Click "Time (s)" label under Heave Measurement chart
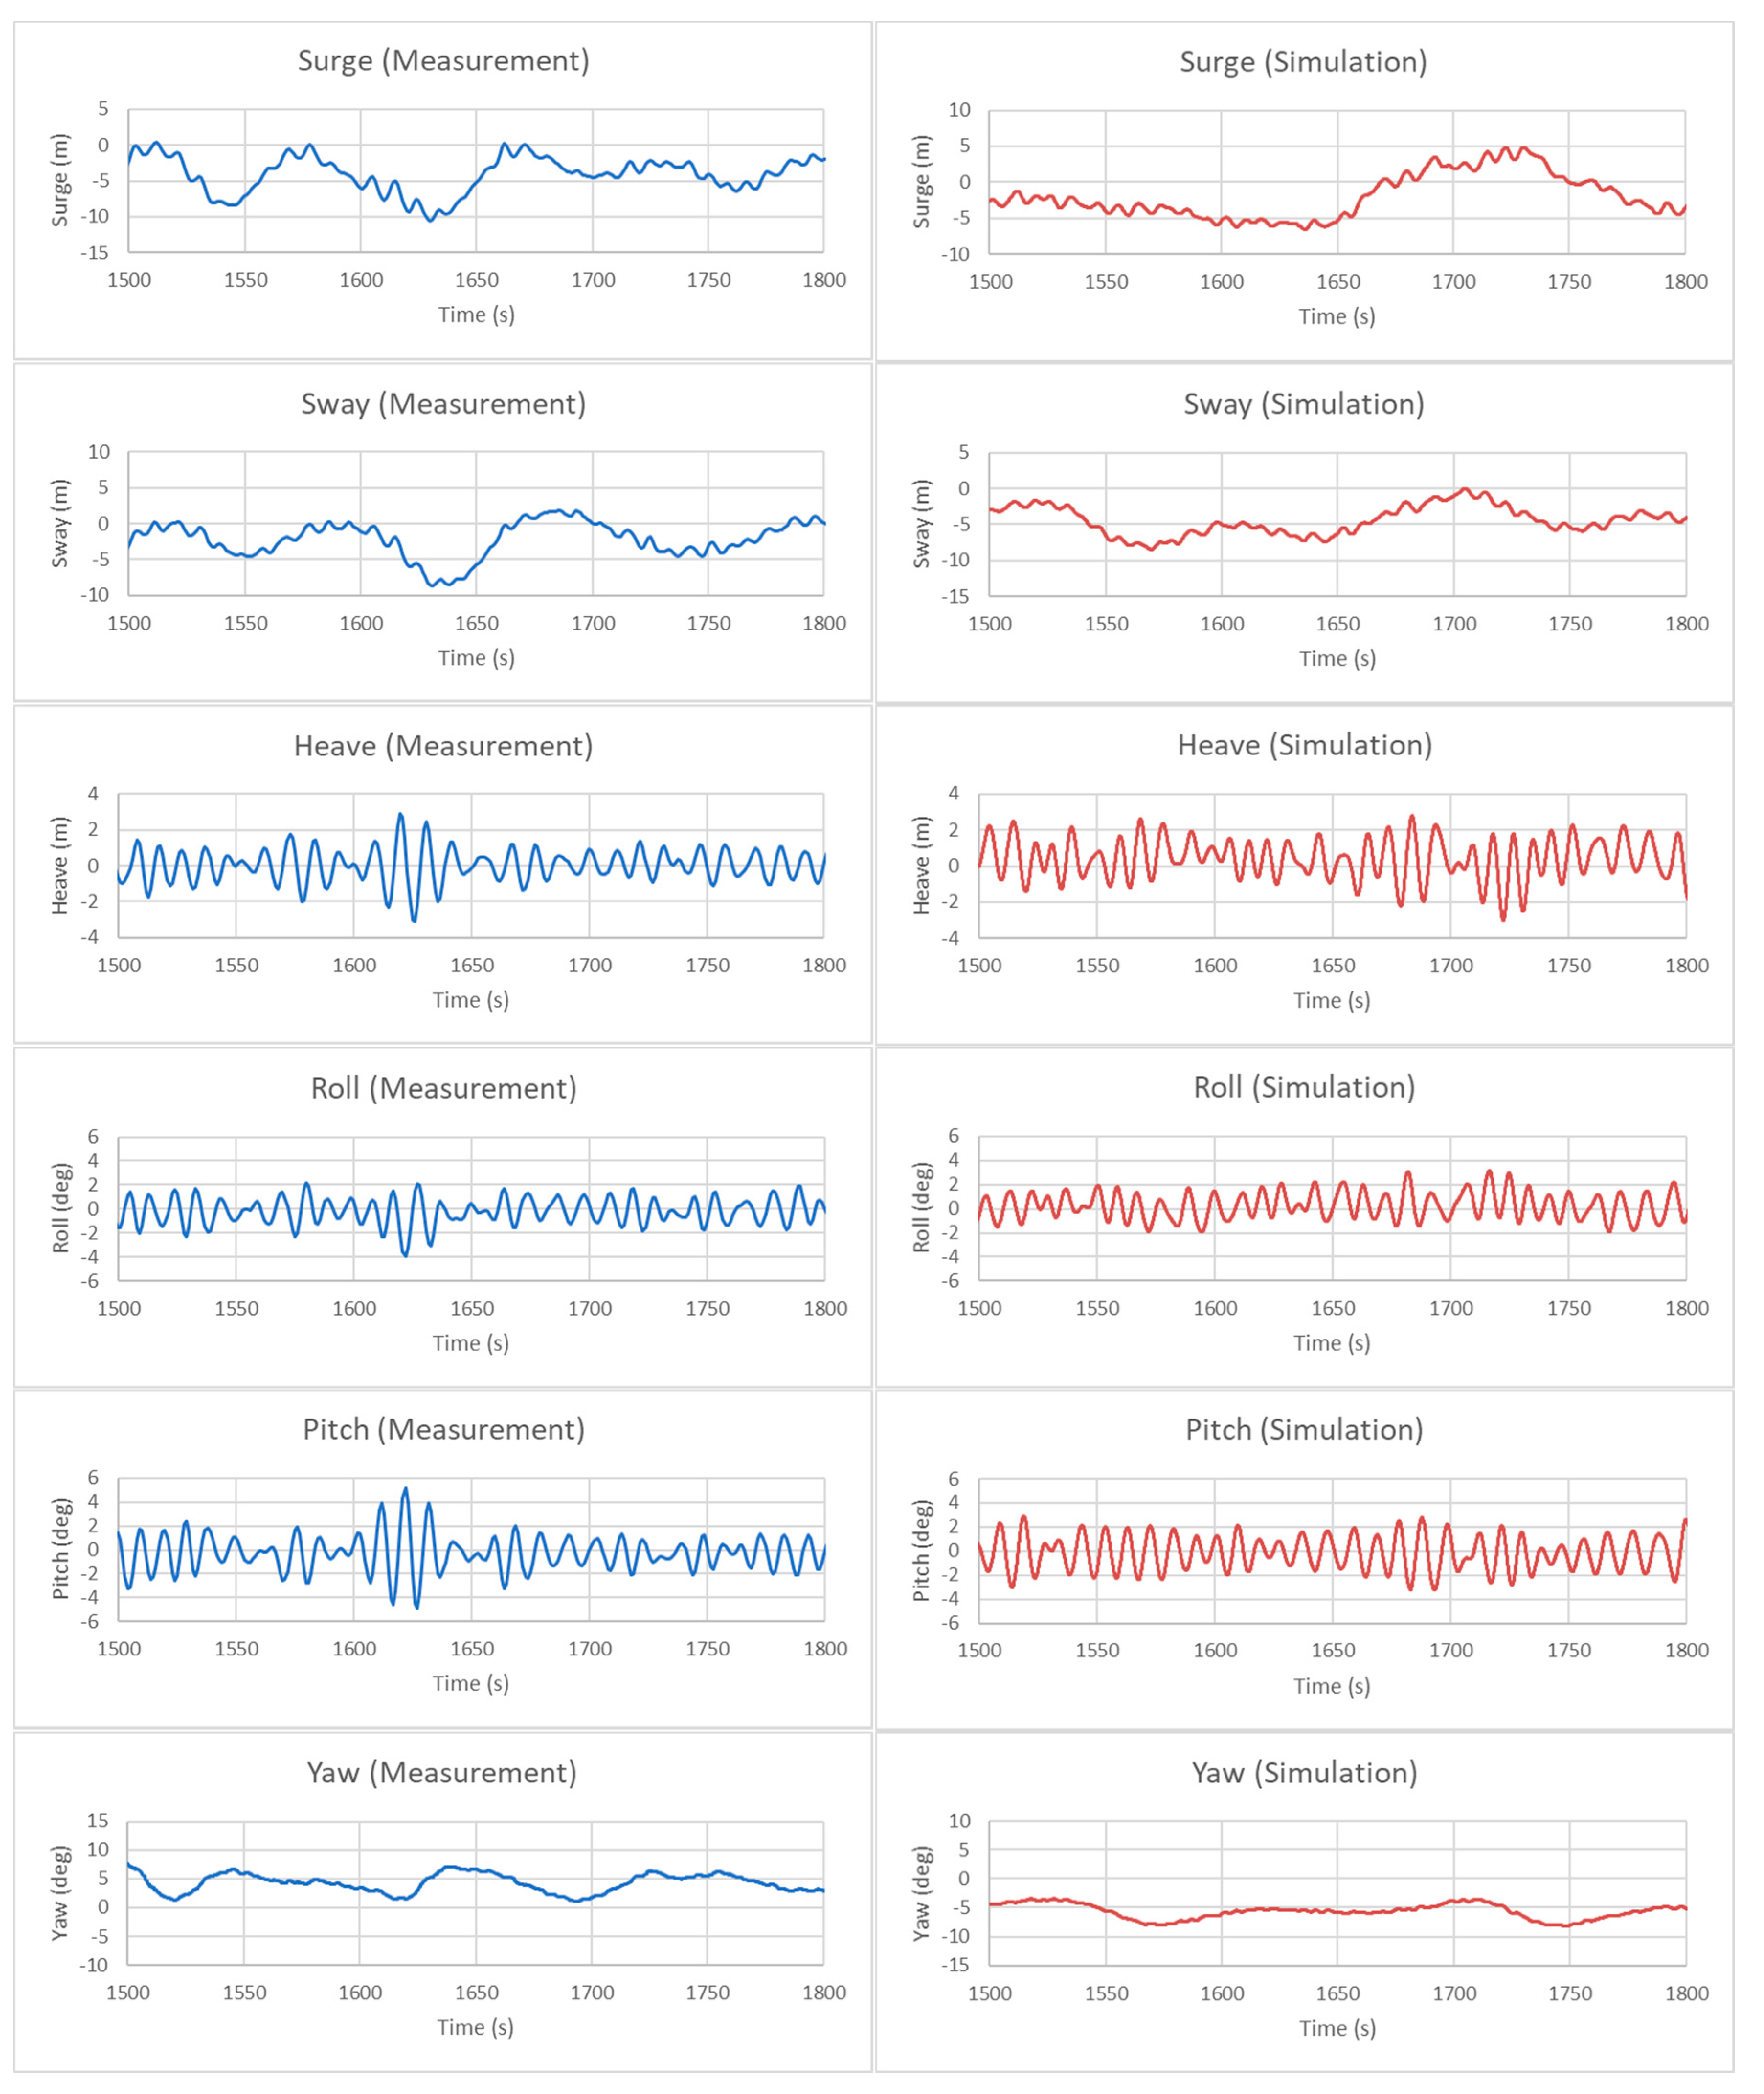 point(471,1000)
